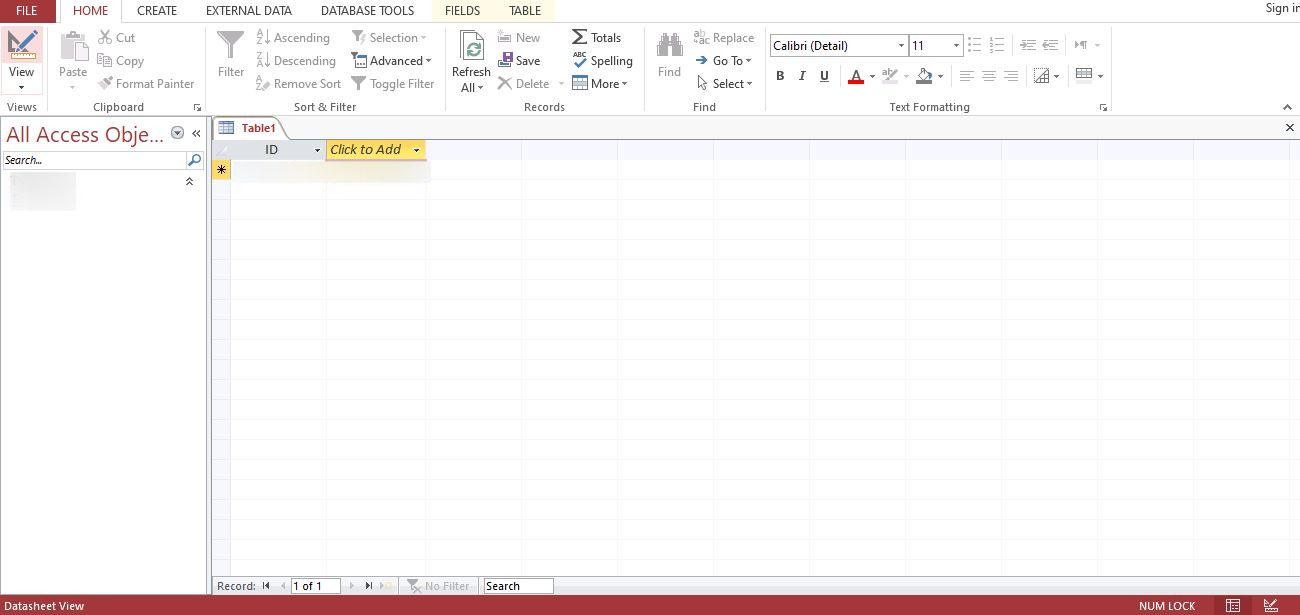Click the Totals sigma icon
The height and width of the screenshot is (615, 1300).
click(579, 37)
